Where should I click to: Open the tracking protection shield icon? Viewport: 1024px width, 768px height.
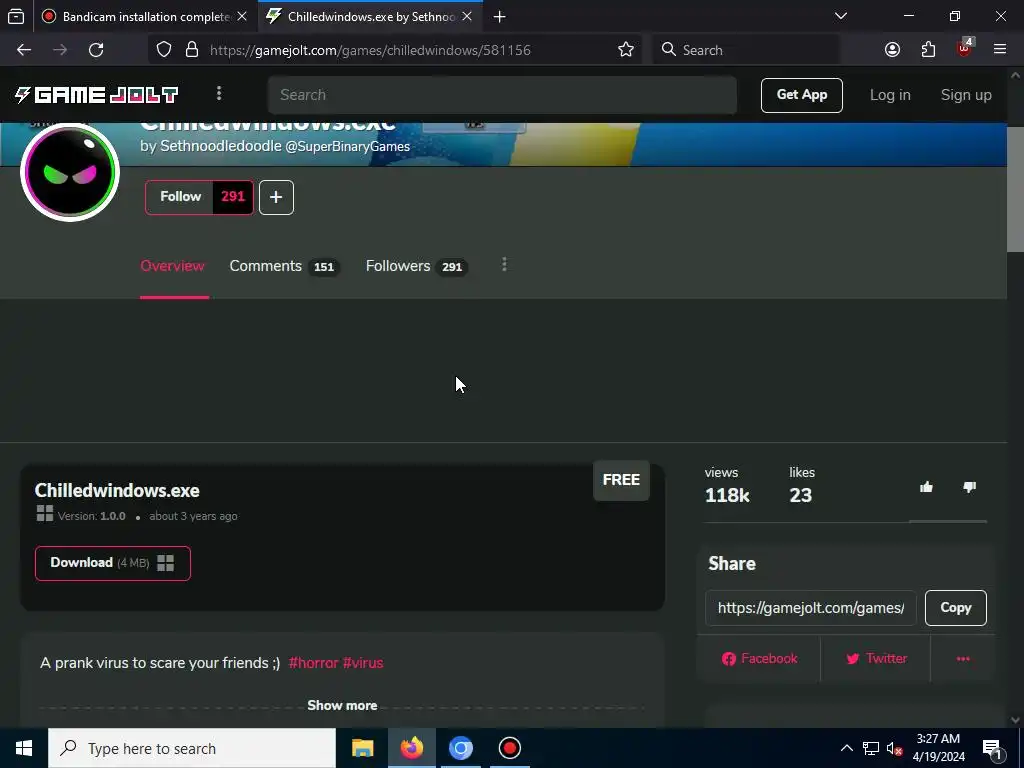(164, 50)
